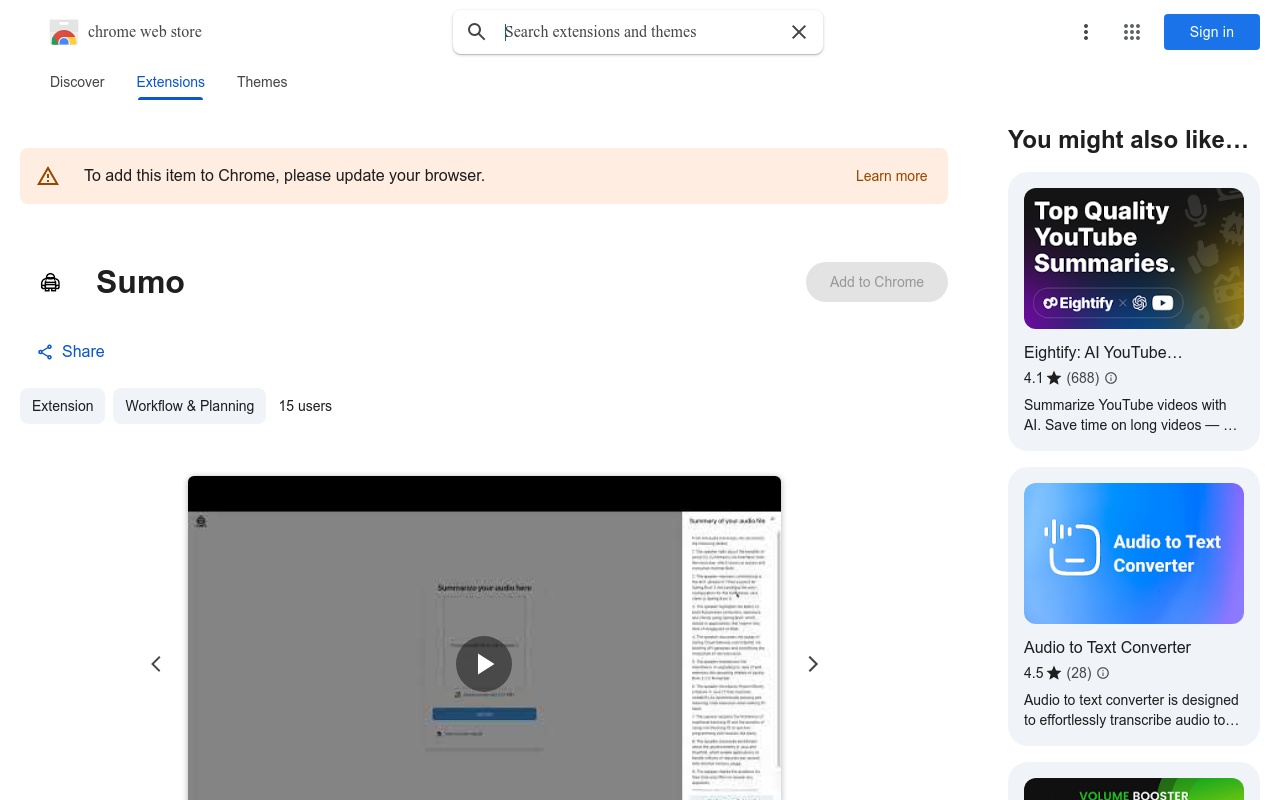Click the Share link
Image resolution: width=1280 pixels, height=800 pixels.
[x=71, y=351]
